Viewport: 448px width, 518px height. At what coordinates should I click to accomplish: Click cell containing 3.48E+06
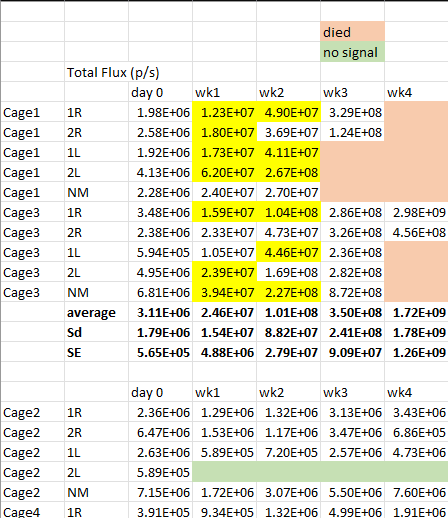coord(160,212)
